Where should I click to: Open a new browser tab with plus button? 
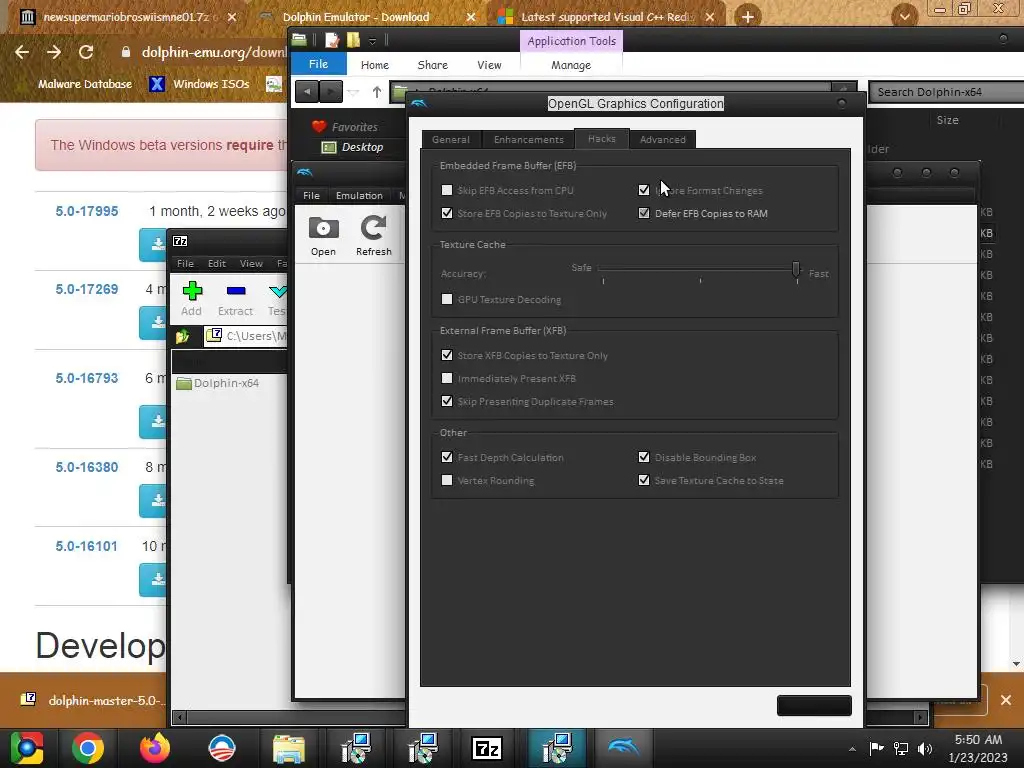748,17
